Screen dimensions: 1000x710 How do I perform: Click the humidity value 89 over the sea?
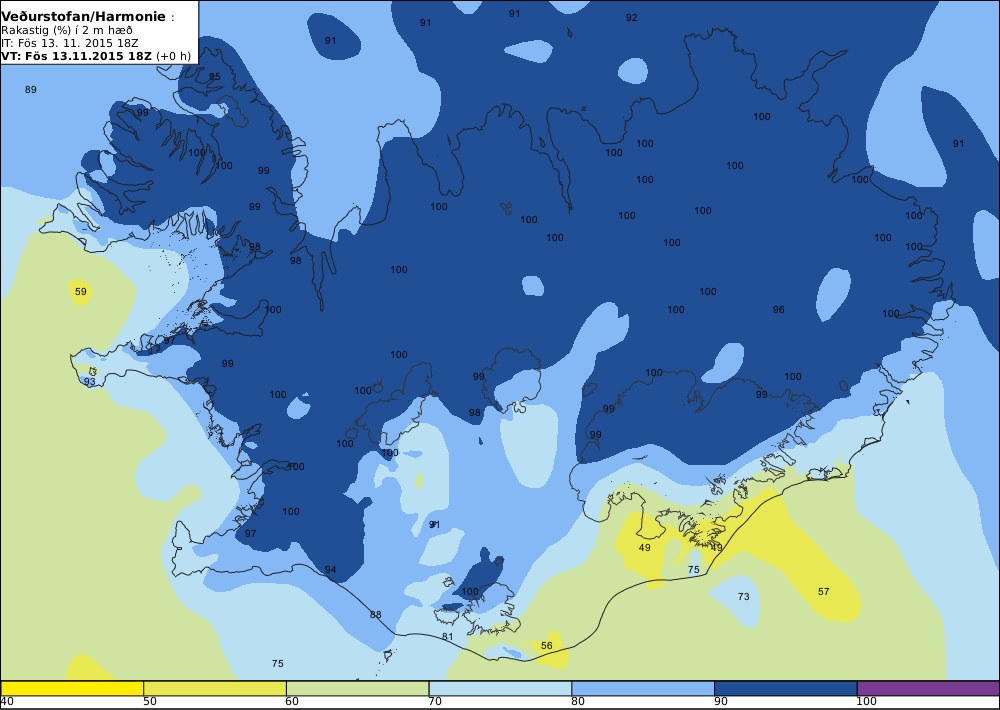(31, 90)
